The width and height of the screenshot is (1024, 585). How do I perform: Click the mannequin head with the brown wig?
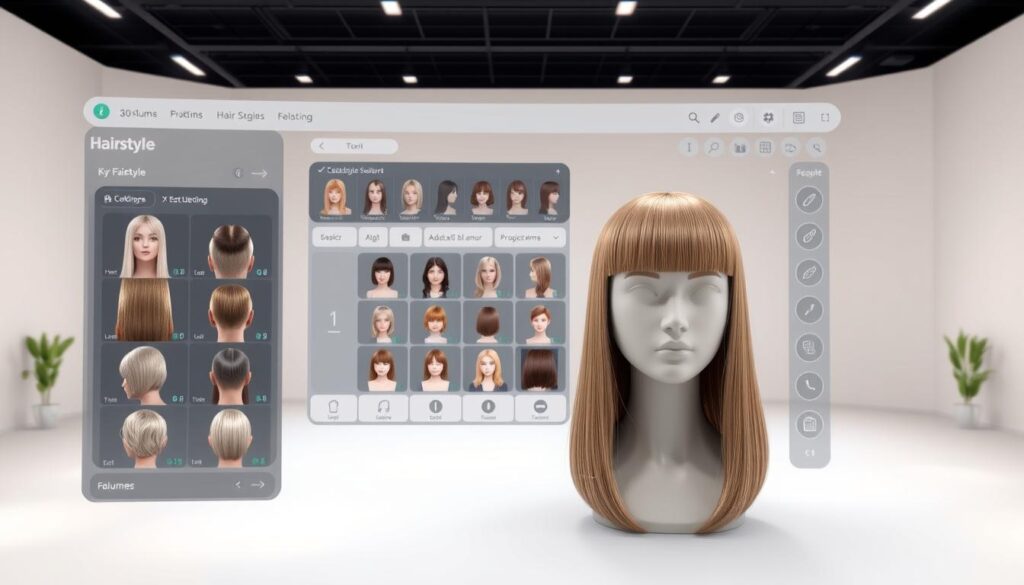669,362
